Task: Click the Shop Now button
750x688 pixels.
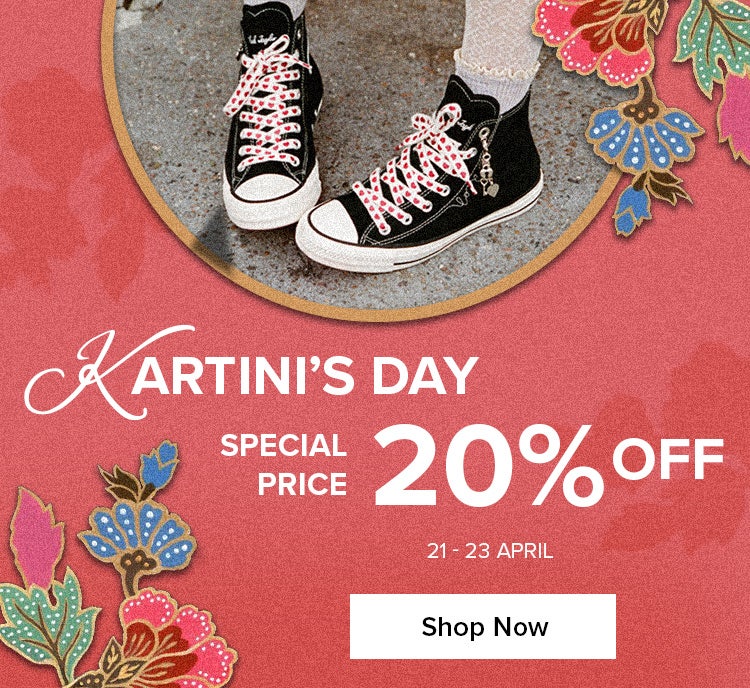Action: 483,626
